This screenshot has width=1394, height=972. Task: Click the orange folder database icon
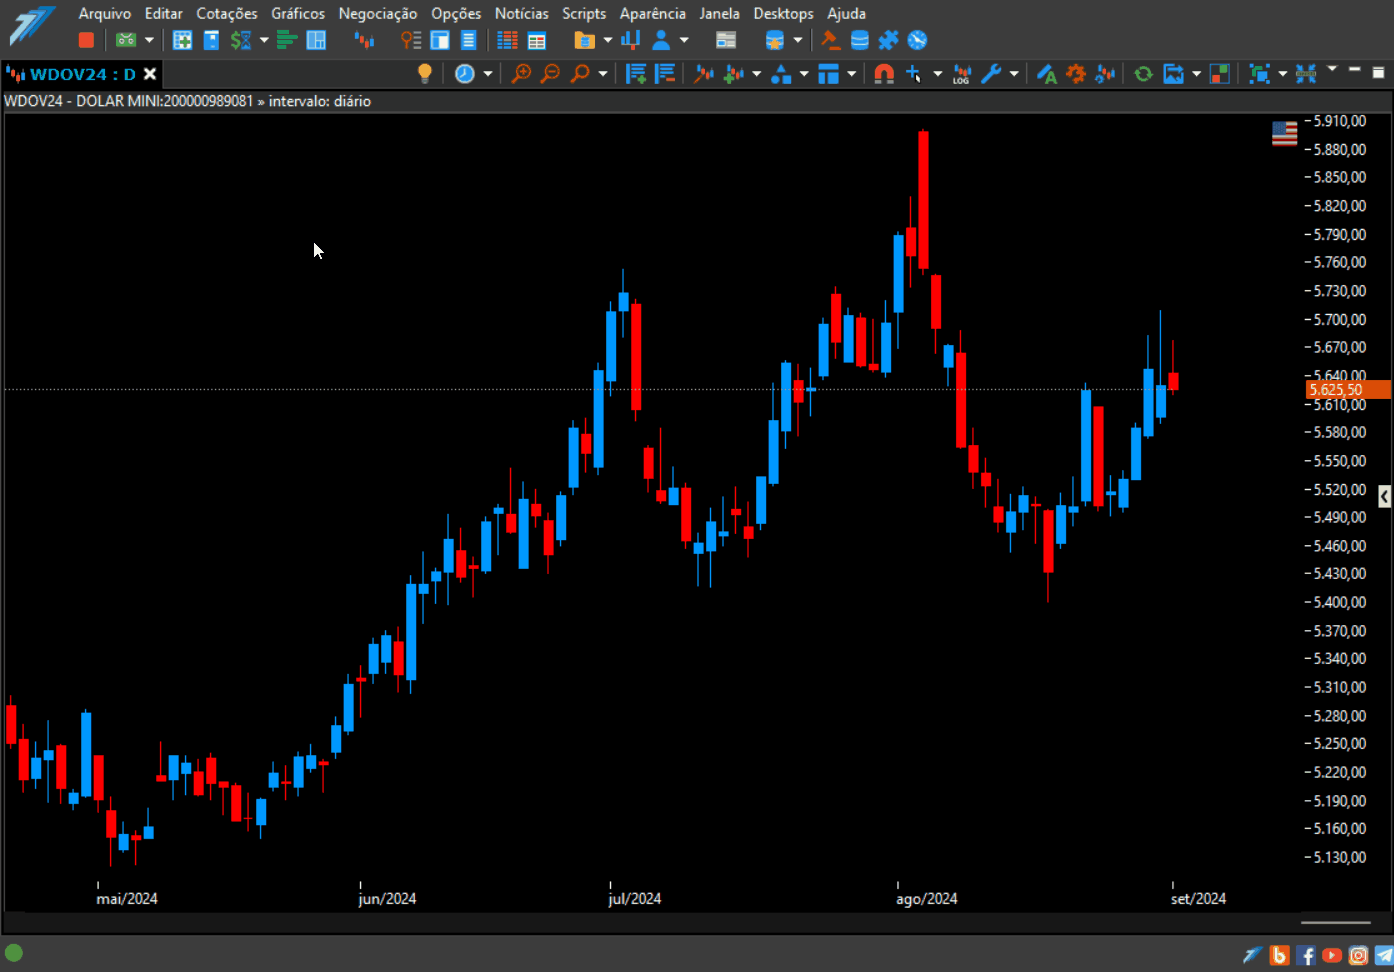585,40
